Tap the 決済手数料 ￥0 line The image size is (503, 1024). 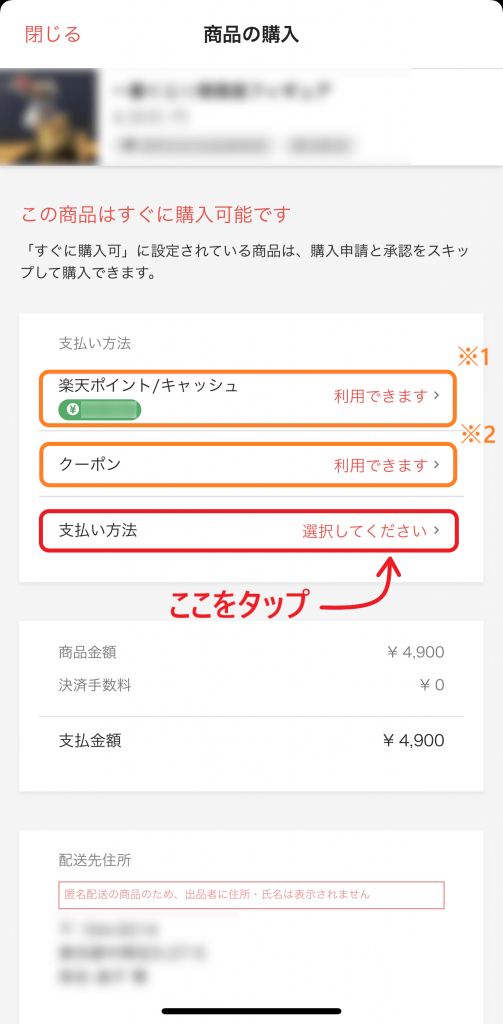[252, 685]
